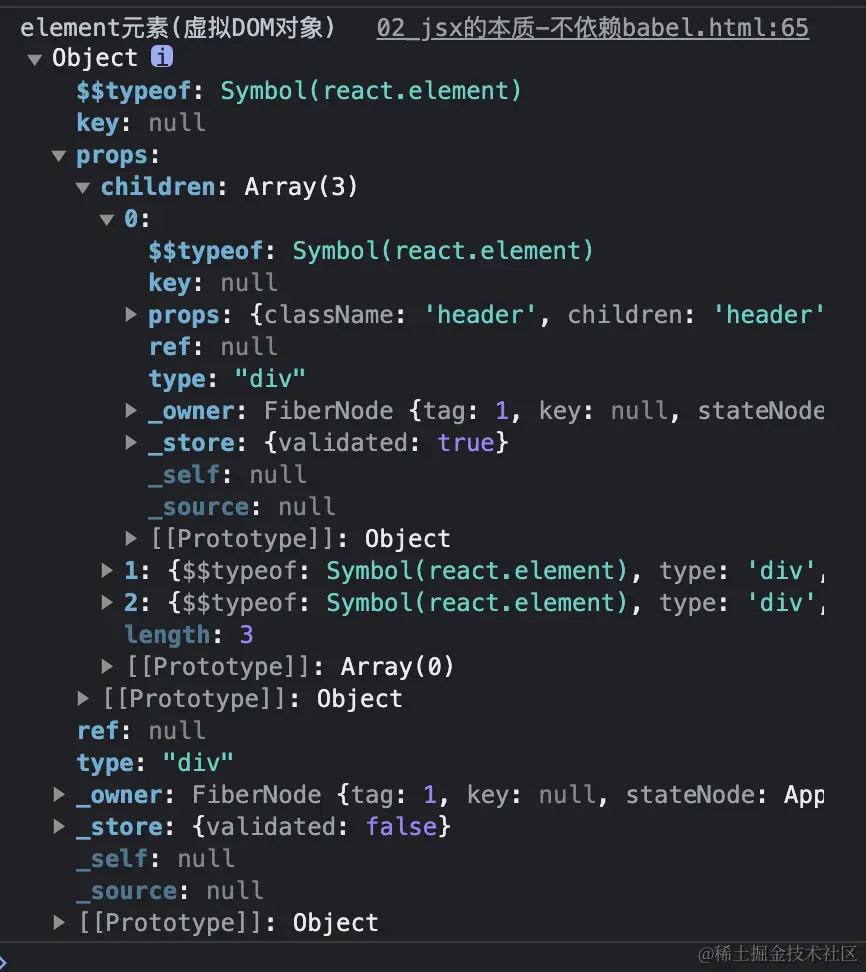Expand child element 2
The image size is (866, 972).
[x=107, y=603]
